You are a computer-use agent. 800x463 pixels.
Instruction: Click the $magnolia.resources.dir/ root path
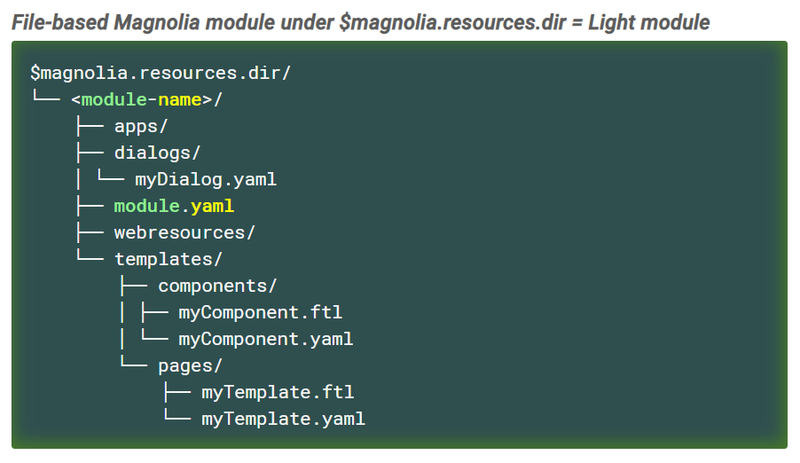[x=160, y=73]
